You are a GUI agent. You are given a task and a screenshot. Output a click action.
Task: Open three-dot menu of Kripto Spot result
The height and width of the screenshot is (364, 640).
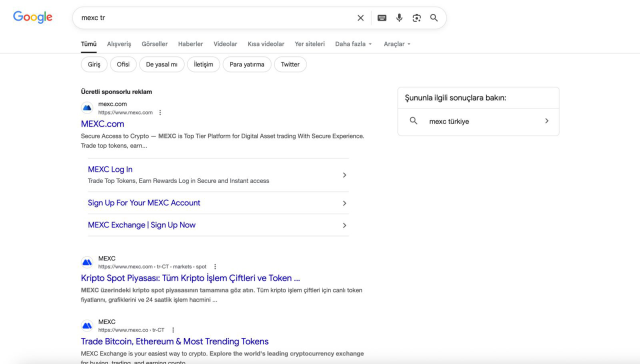tap(215, 266)
